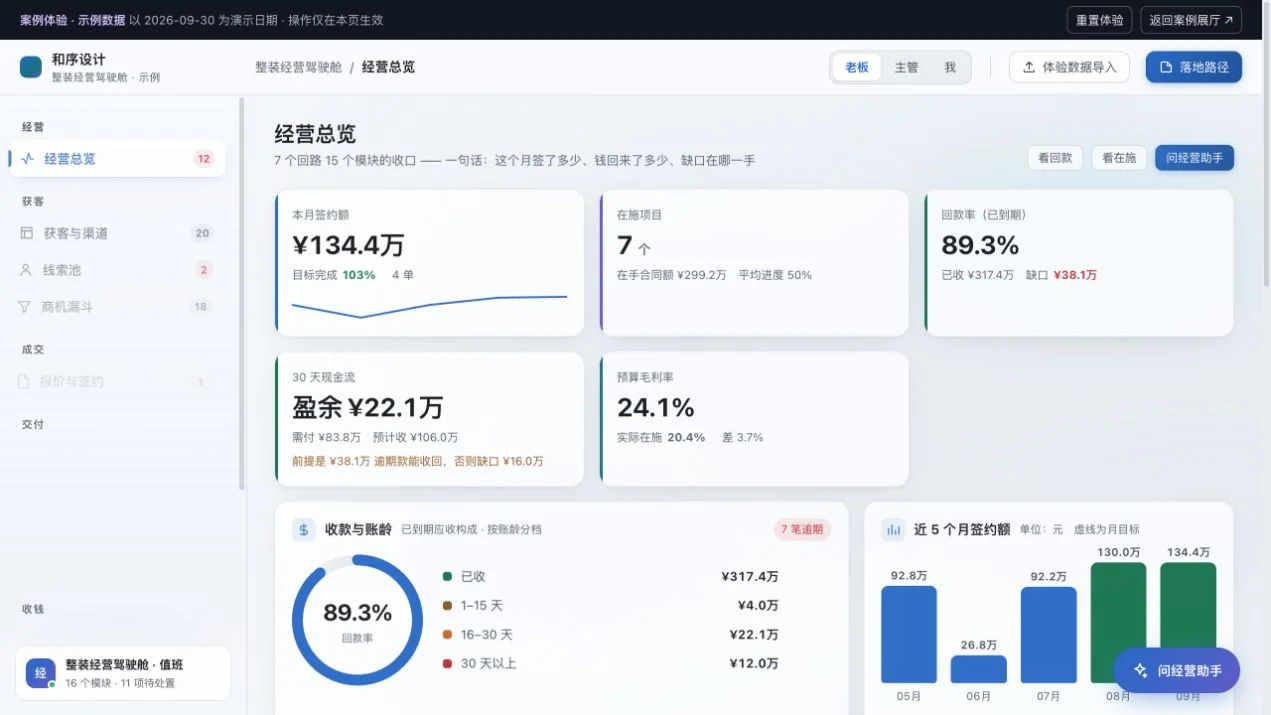
Task: Open 获客与渠道 in the sidebar
Action: pos(117,233)
